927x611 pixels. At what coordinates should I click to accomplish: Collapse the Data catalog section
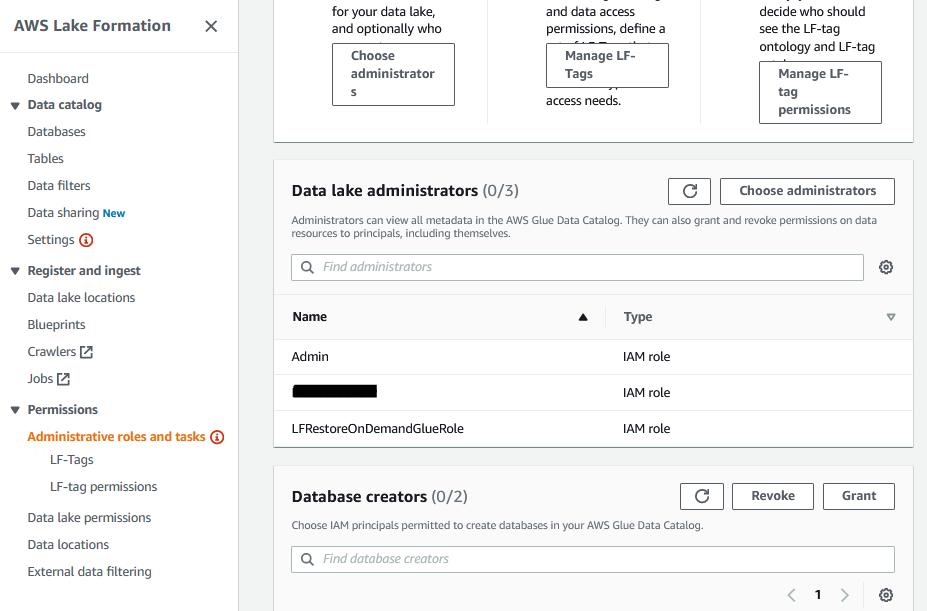coord(15,106)
